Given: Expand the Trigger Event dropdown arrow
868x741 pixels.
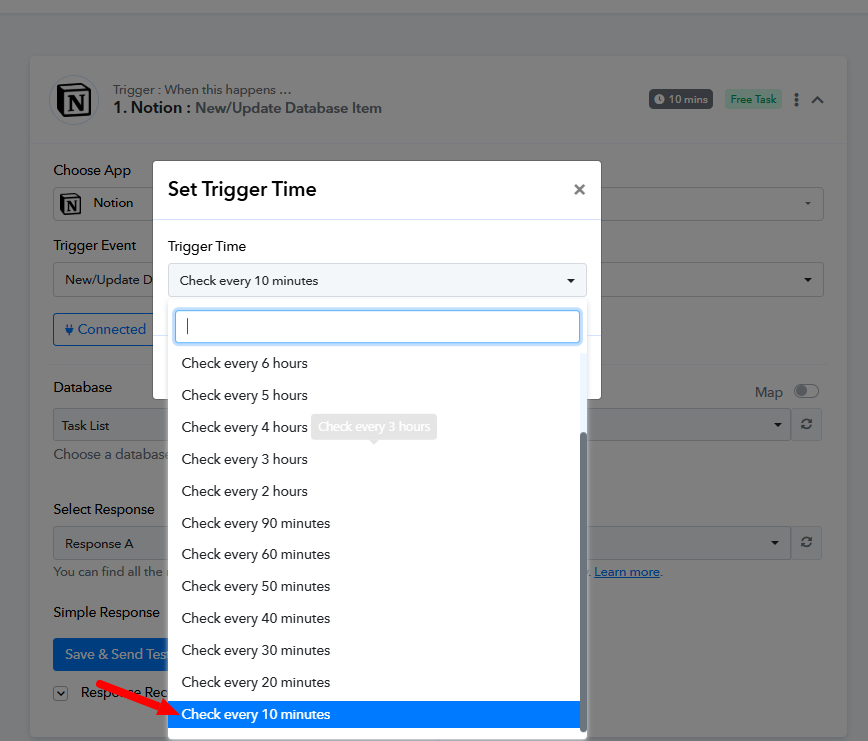Looking at the screenshot, I should (808, 279).
